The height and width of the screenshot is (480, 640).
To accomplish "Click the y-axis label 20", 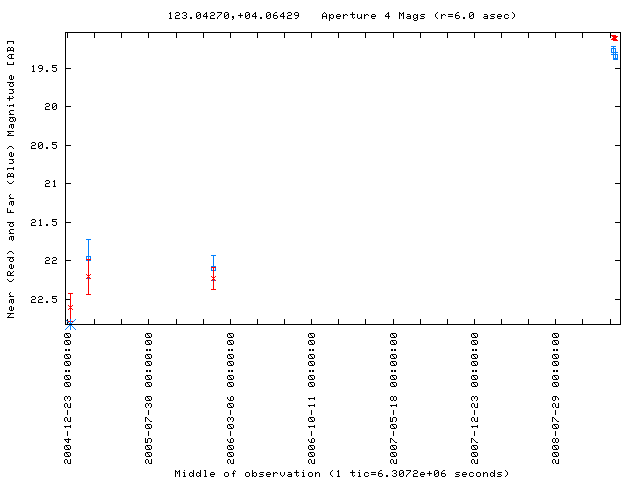I will coord(51,107).
